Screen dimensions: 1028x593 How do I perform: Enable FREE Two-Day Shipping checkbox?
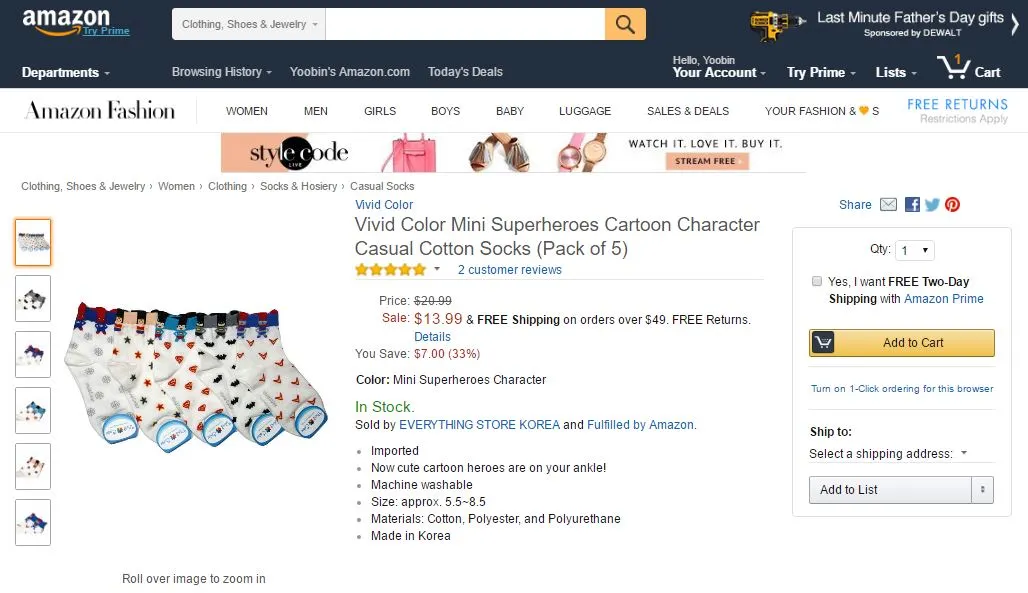point(817,282)
